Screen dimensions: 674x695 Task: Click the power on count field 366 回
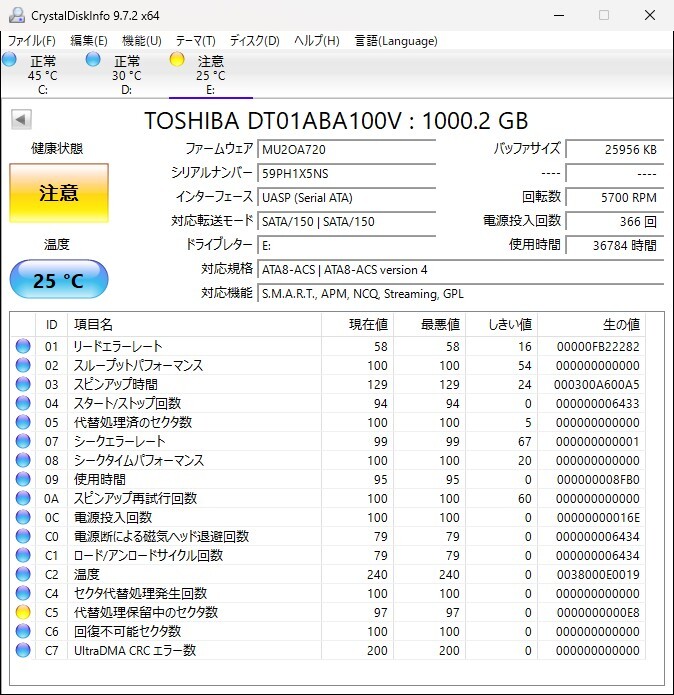pos(615,221)
